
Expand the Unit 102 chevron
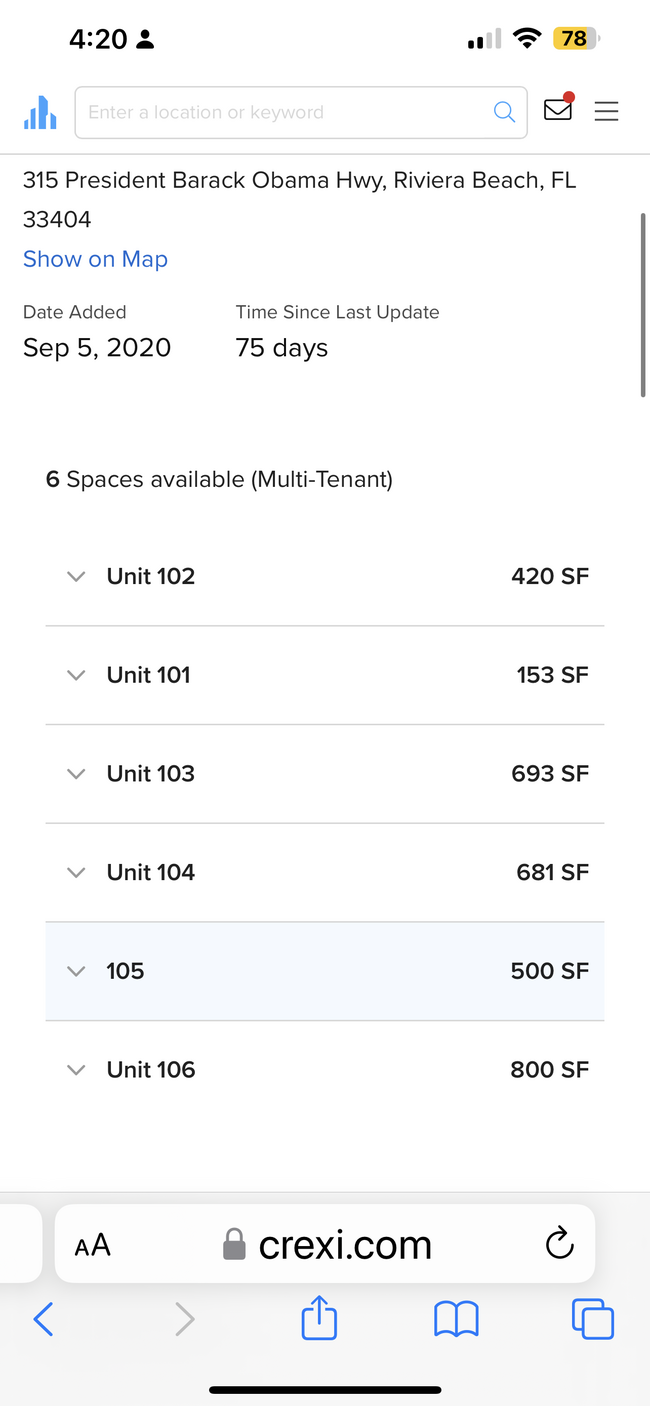[x=76, y=576]
